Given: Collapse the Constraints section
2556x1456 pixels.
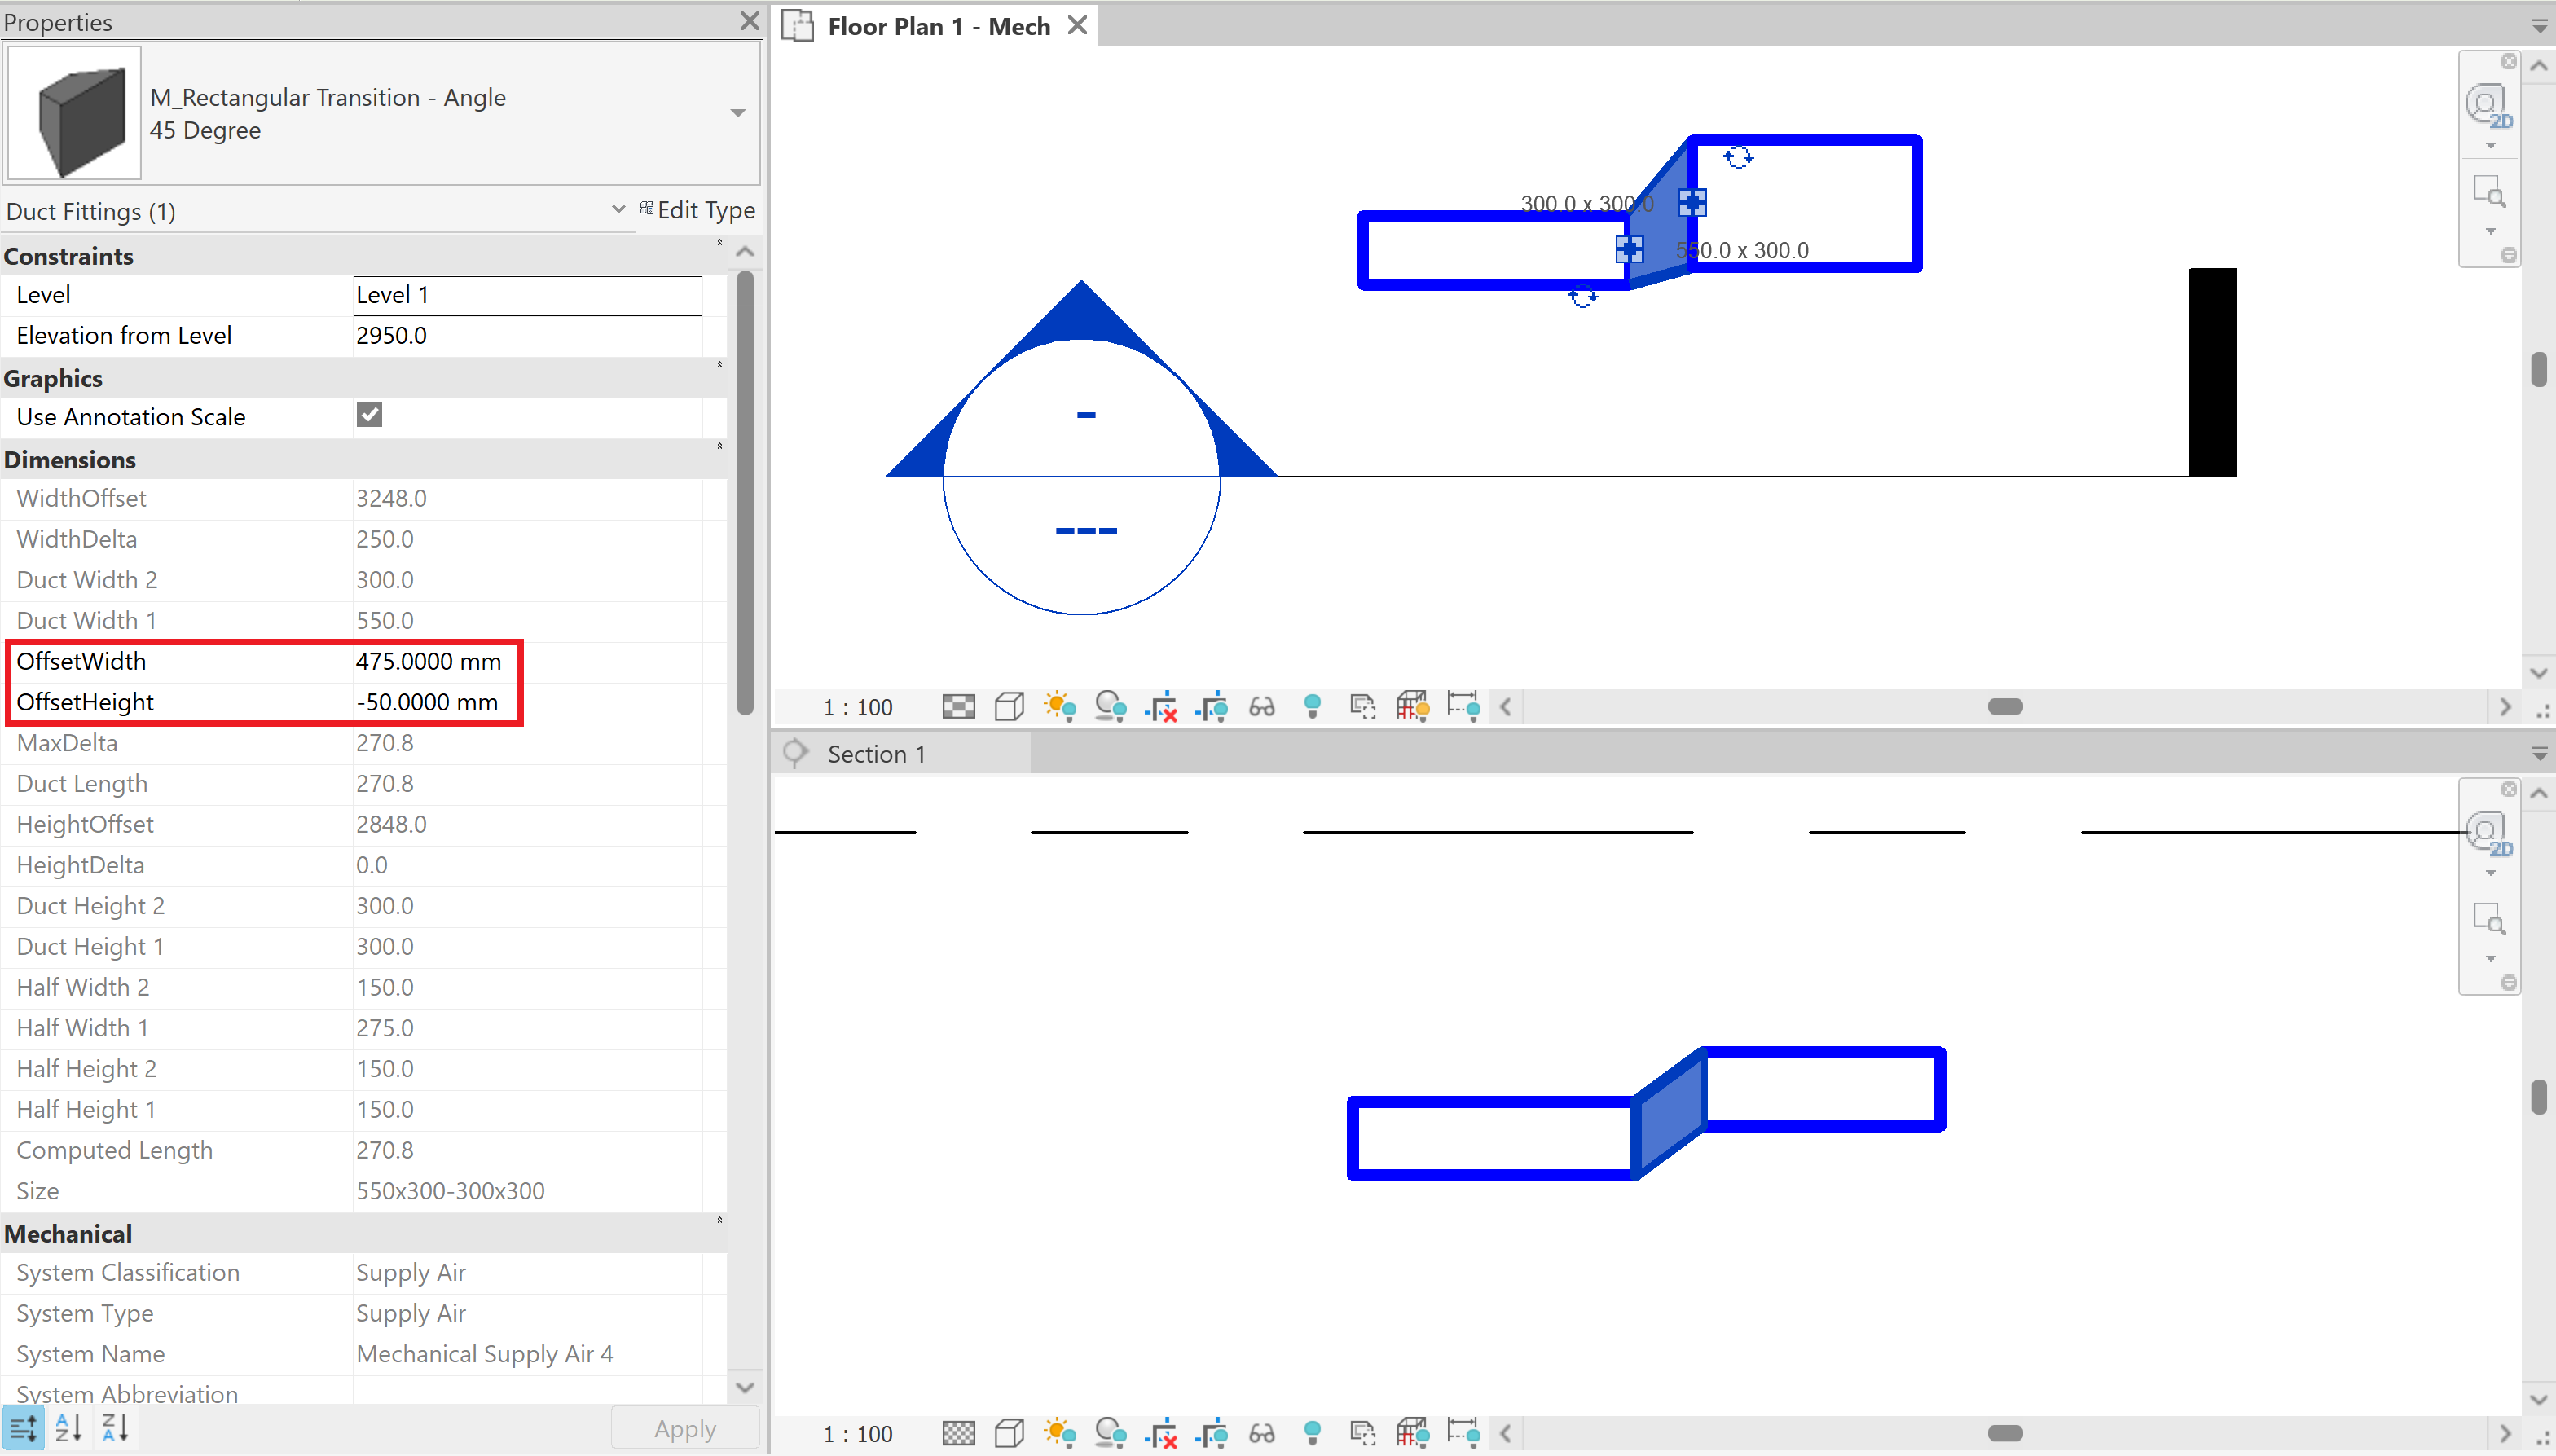Looking at the screenshot, I should click(x=719, y=244).
